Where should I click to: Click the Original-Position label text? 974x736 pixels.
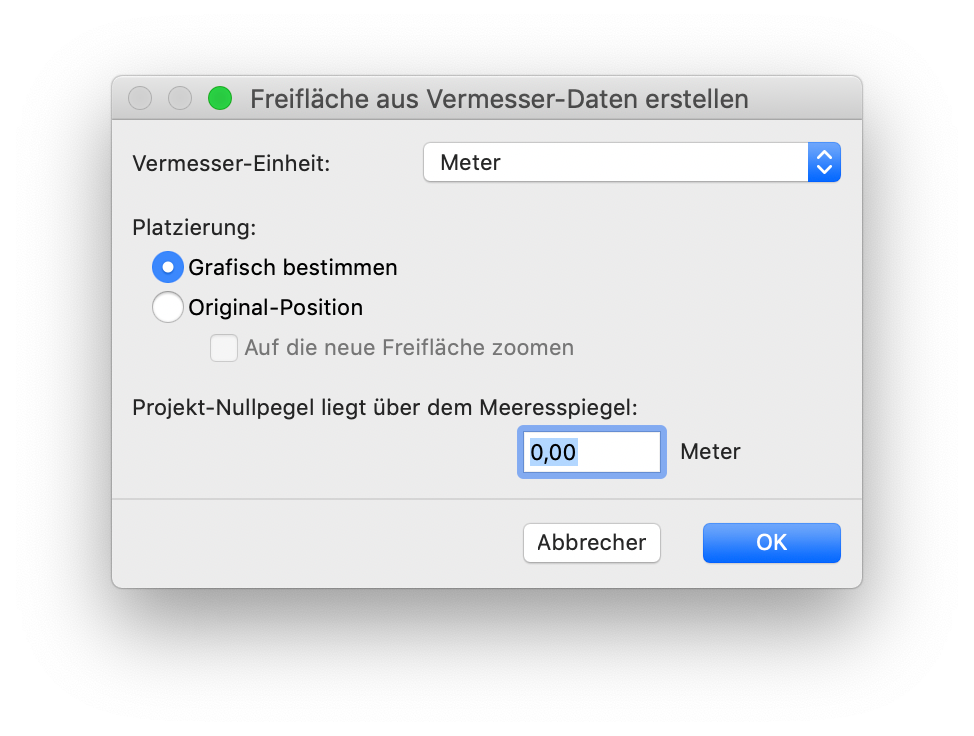pos(275,308)
